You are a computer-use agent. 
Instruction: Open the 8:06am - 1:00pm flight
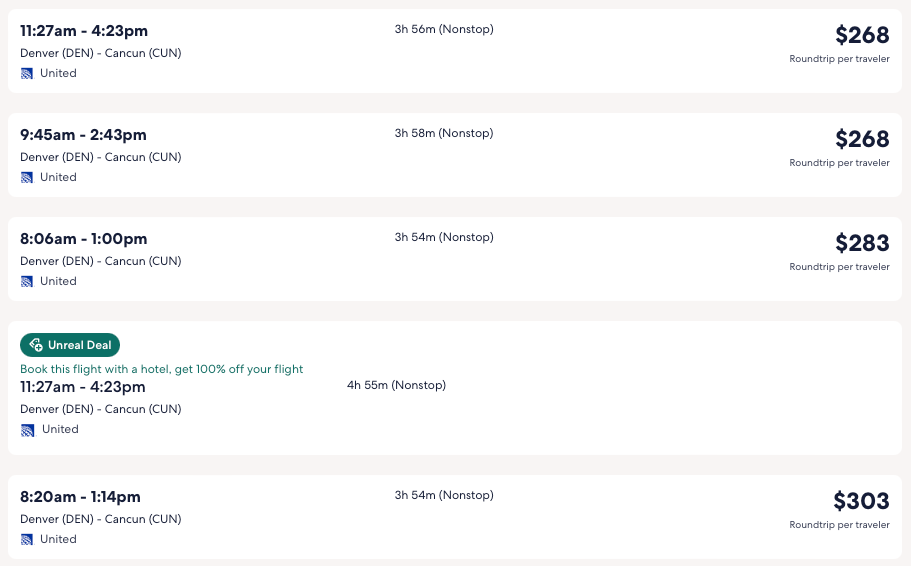pos(83,239)
